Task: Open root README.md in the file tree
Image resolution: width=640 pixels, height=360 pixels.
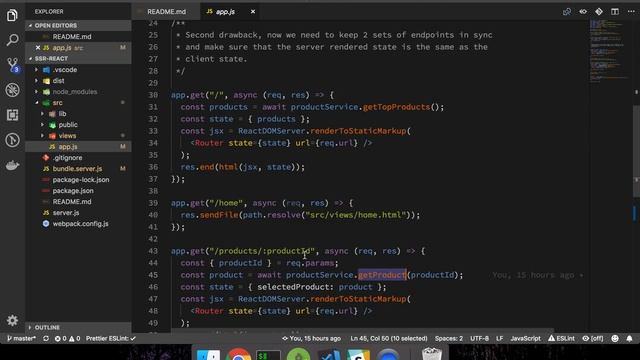Action: pos(78,202)
